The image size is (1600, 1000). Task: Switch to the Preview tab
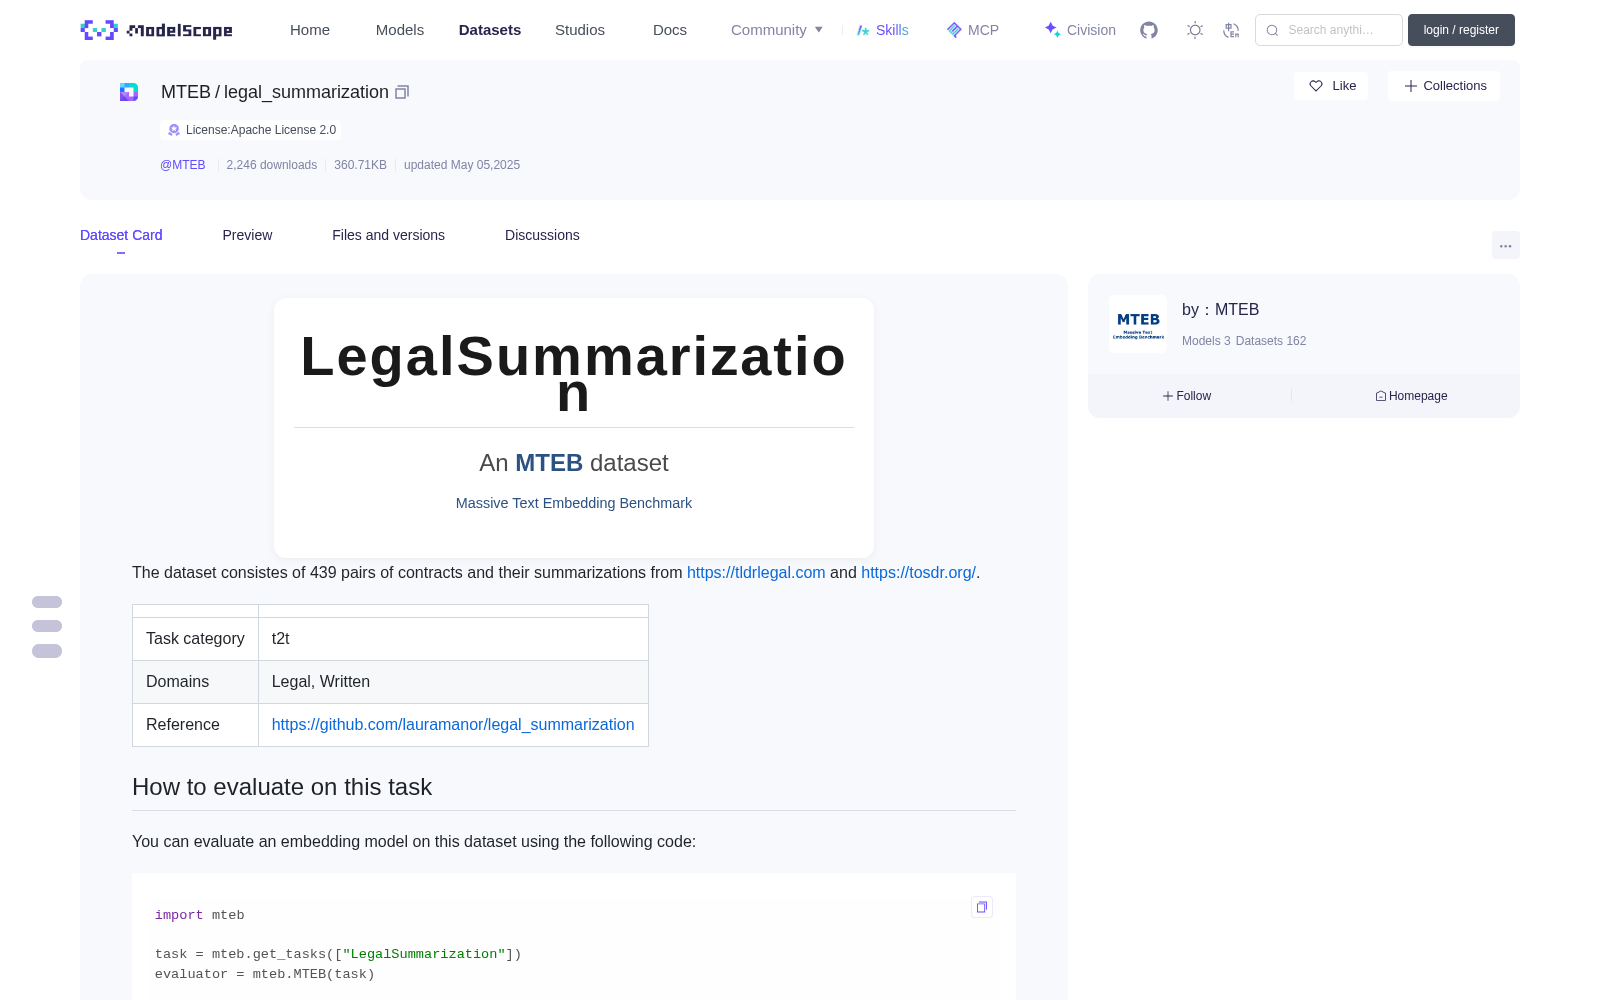(247, 235)
